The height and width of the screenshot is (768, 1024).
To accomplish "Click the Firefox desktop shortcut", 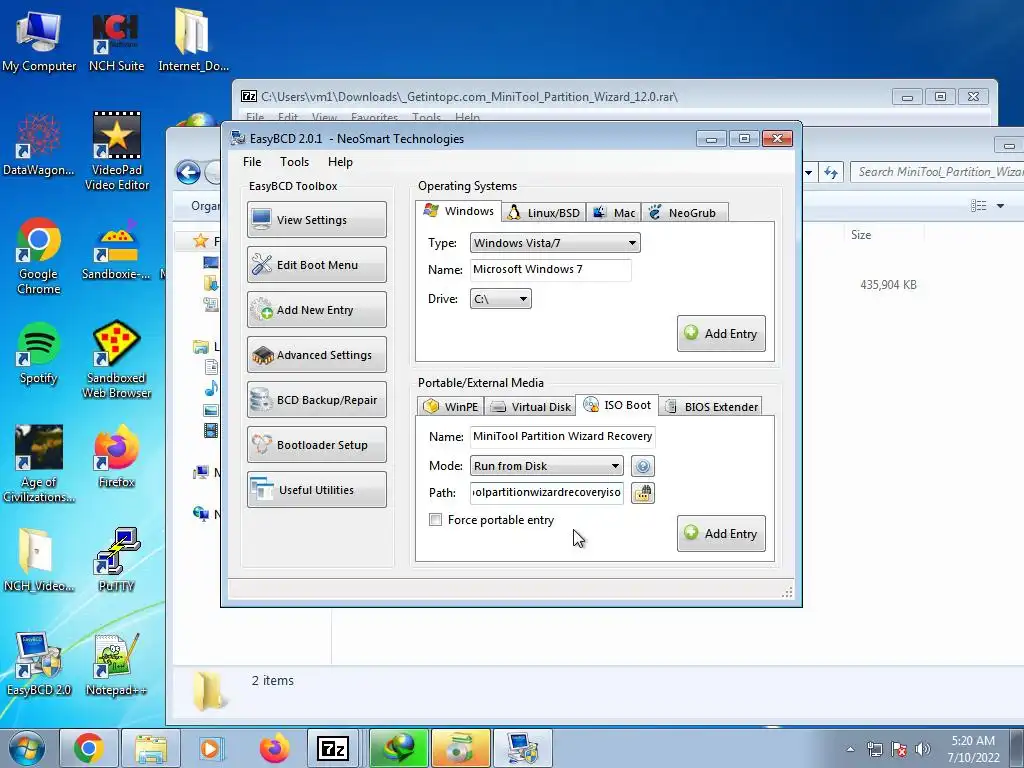I will tap(116, 456).
